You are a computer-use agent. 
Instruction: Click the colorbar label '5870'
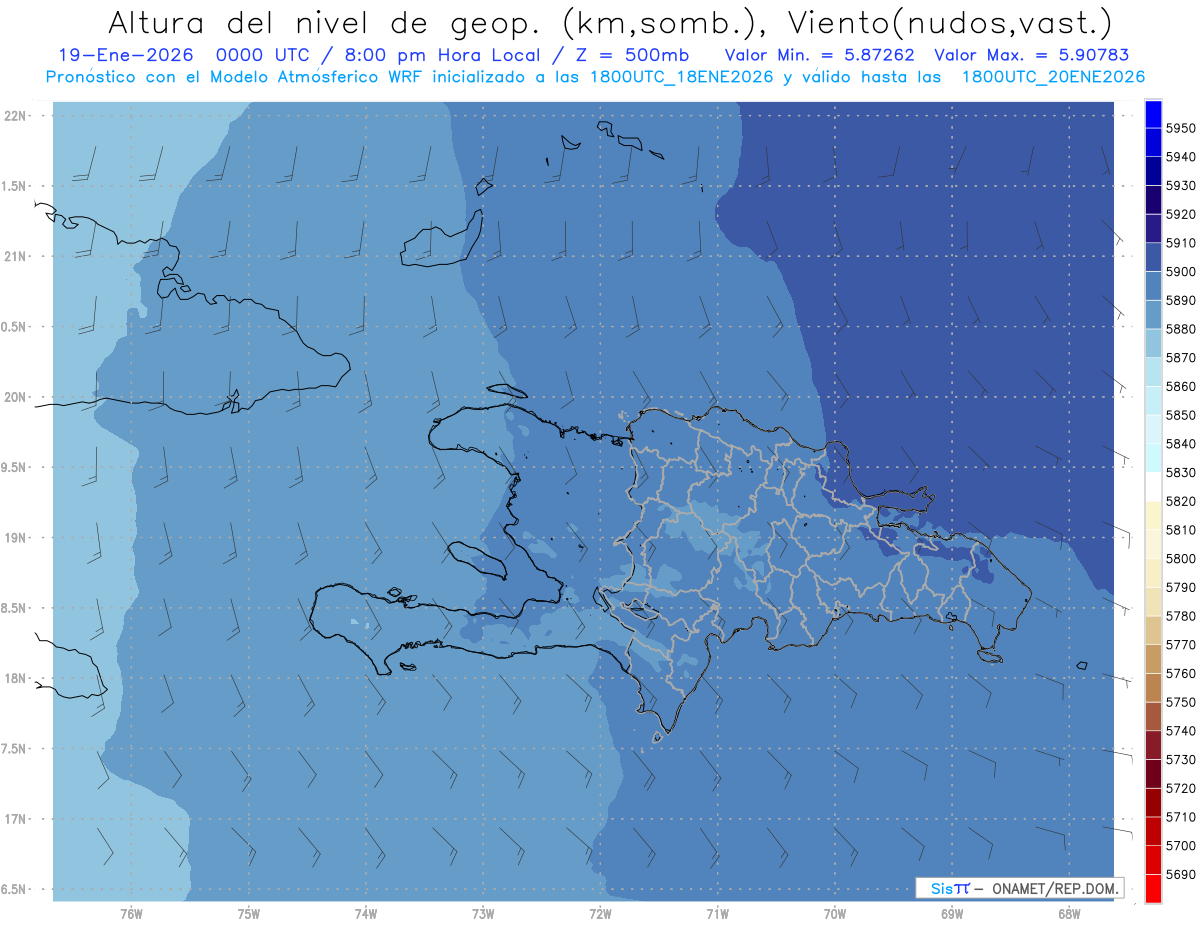point(1179,358)
